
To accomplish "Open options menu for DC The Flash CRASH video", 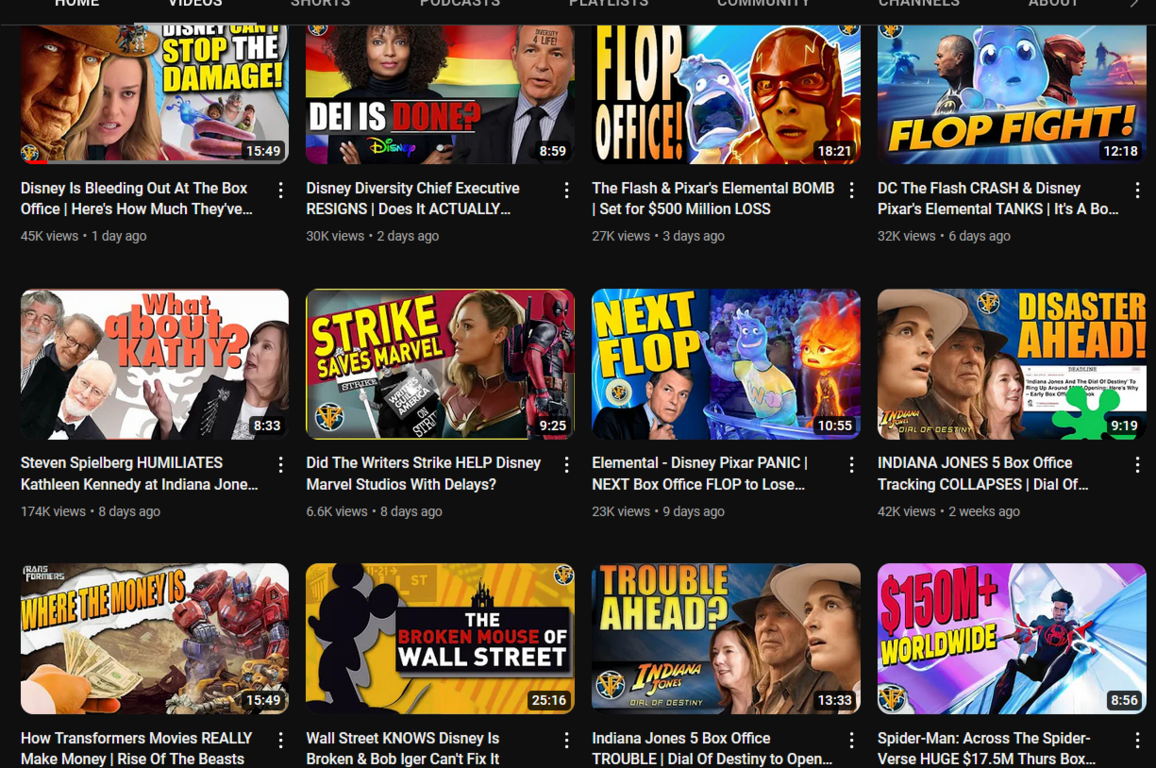I will tap(1137, 190).
